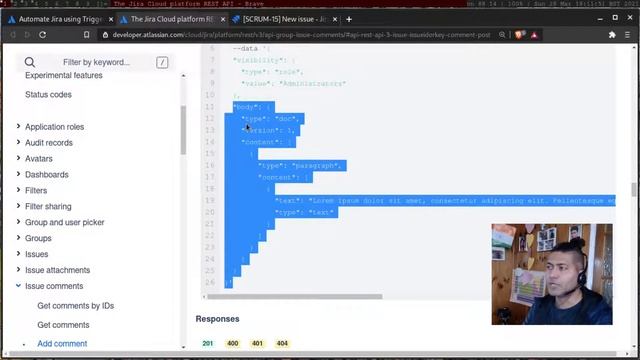The image size is (640, 360).
Task: Click the browser reload button
Action: pyautogui.click(x=42, y=35)
